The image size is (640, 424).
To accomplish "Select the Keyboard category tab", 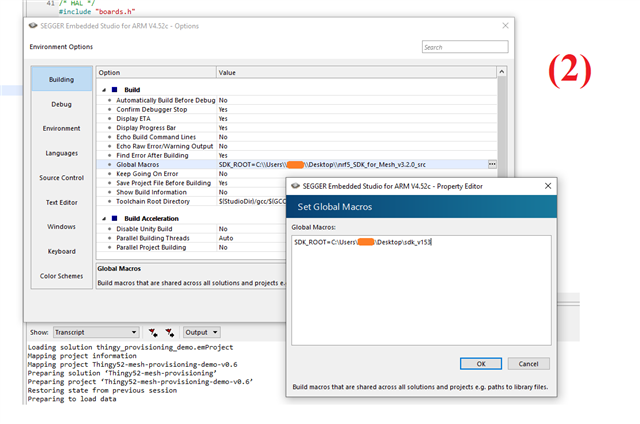I will coord(62,251).
